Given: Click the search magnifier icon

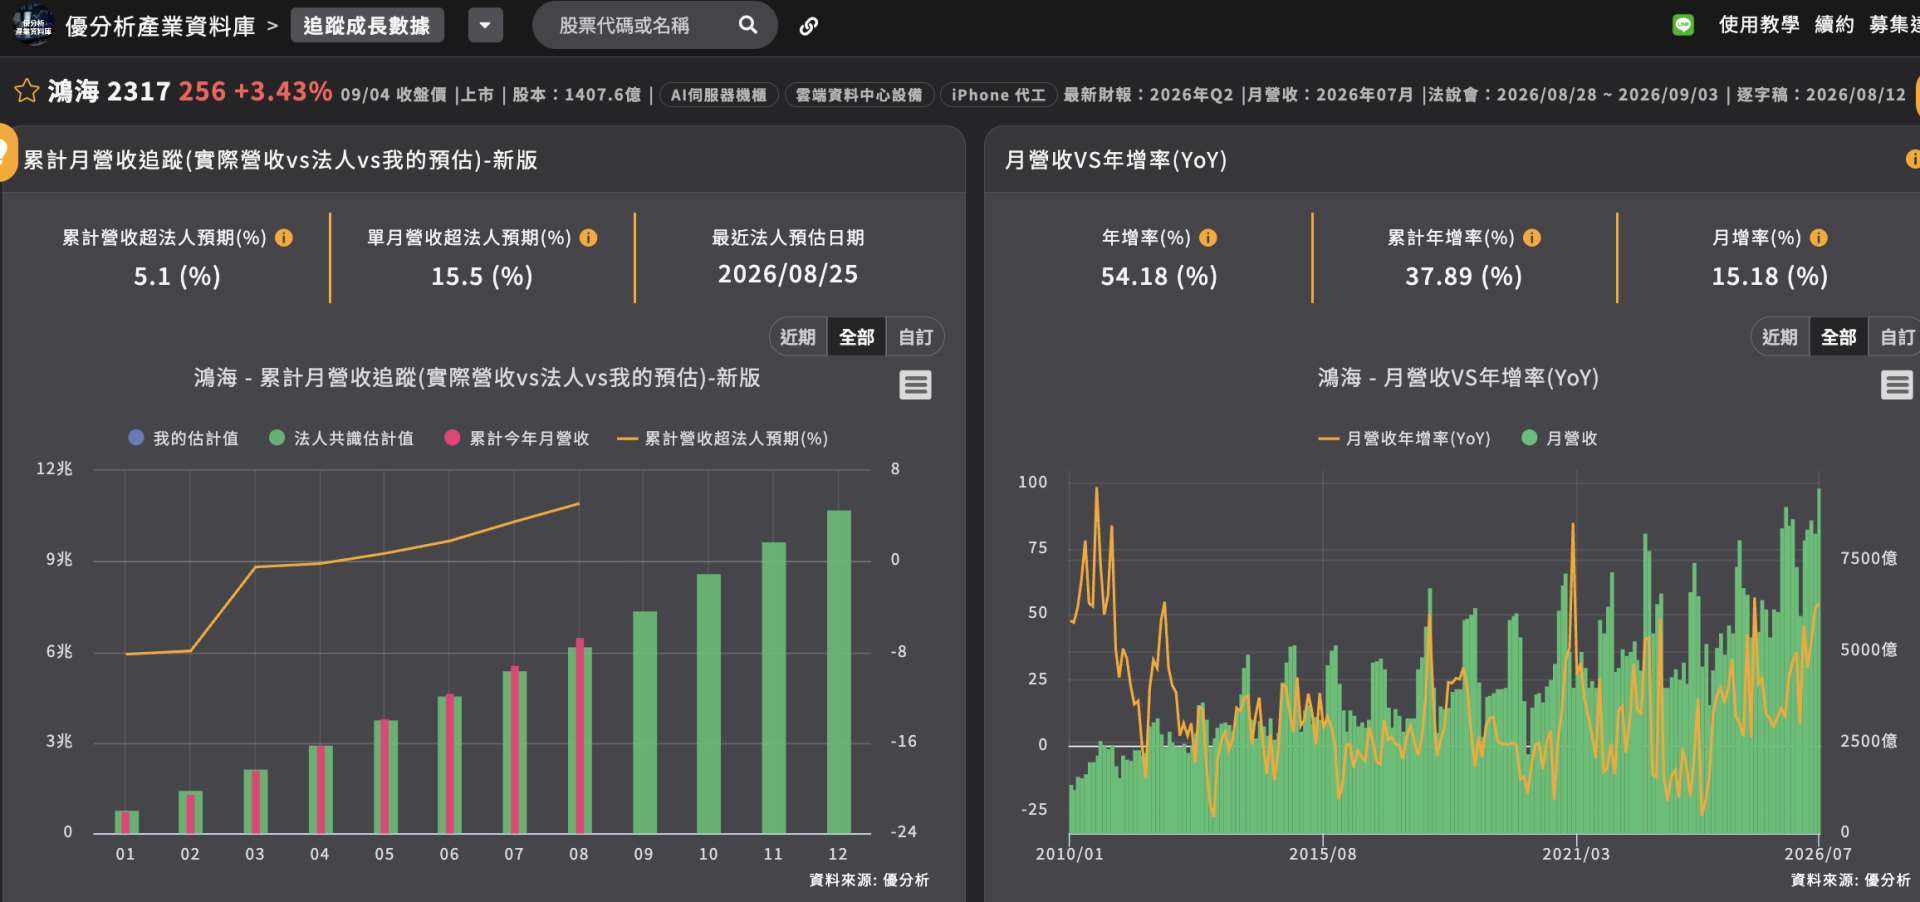Looking at the screenshot, I should [748, 25].
